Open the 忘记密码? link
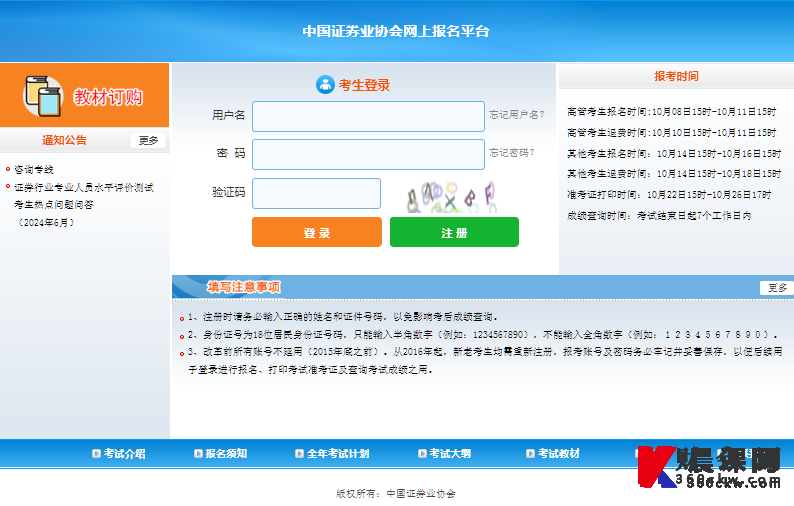The image size is (794, 506). pyautogui.click(x=511, y=152)
